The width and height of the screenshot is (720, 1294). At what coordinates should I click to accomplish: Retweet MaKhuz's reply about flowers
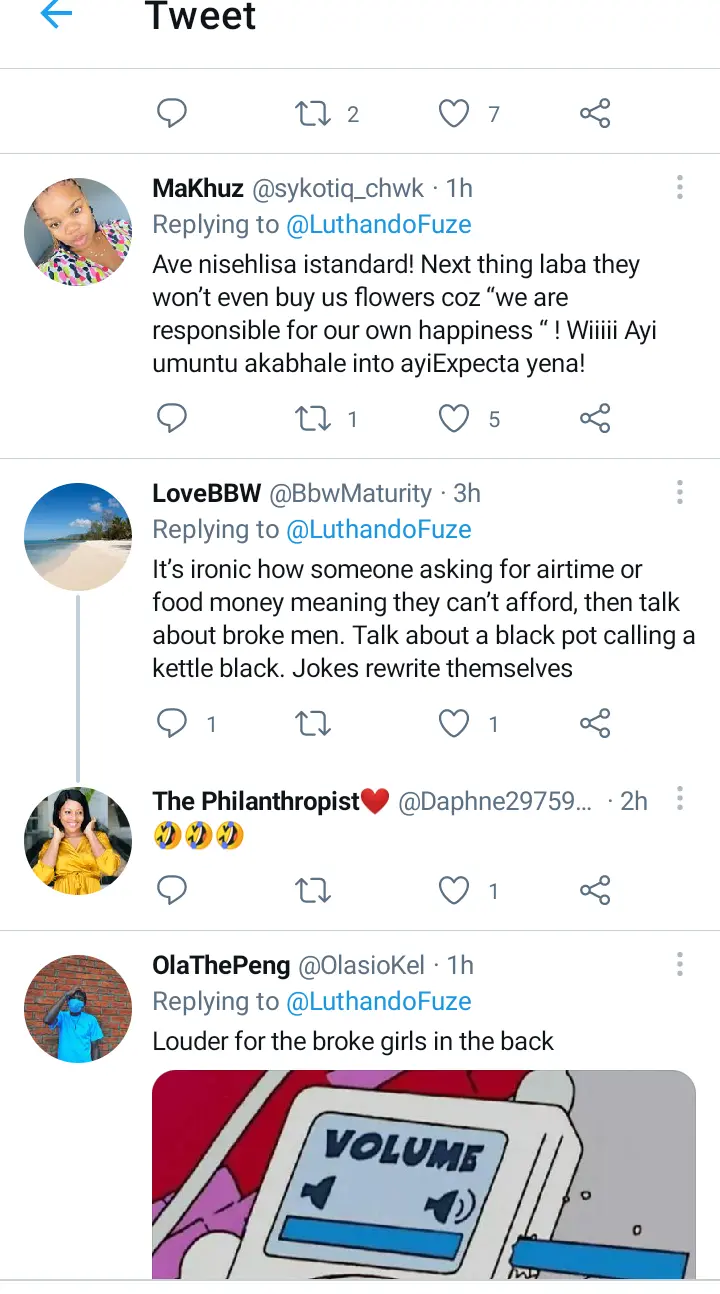[x=313, y=418]
